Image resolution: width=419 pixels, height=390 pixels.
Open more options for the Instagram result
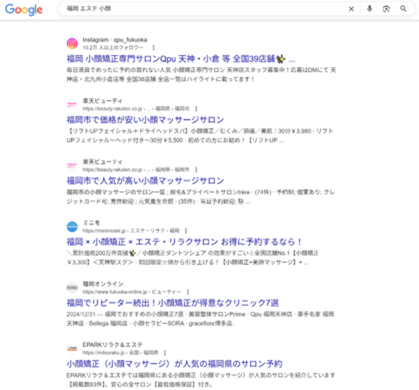coord(153,48)
